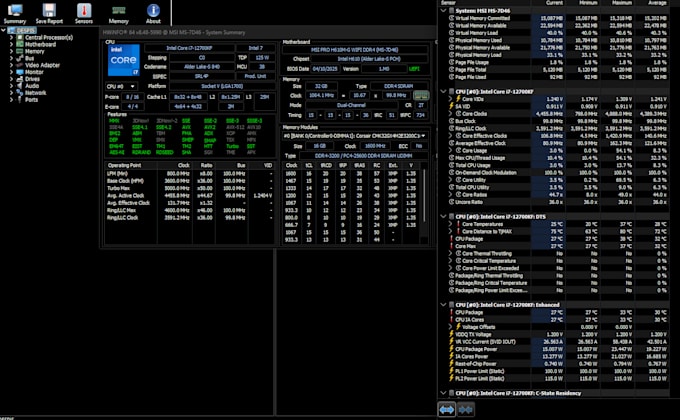Screen dimensions: 680x420
Task: Open the Sensors thermometer icon
Action: point(84,13)
